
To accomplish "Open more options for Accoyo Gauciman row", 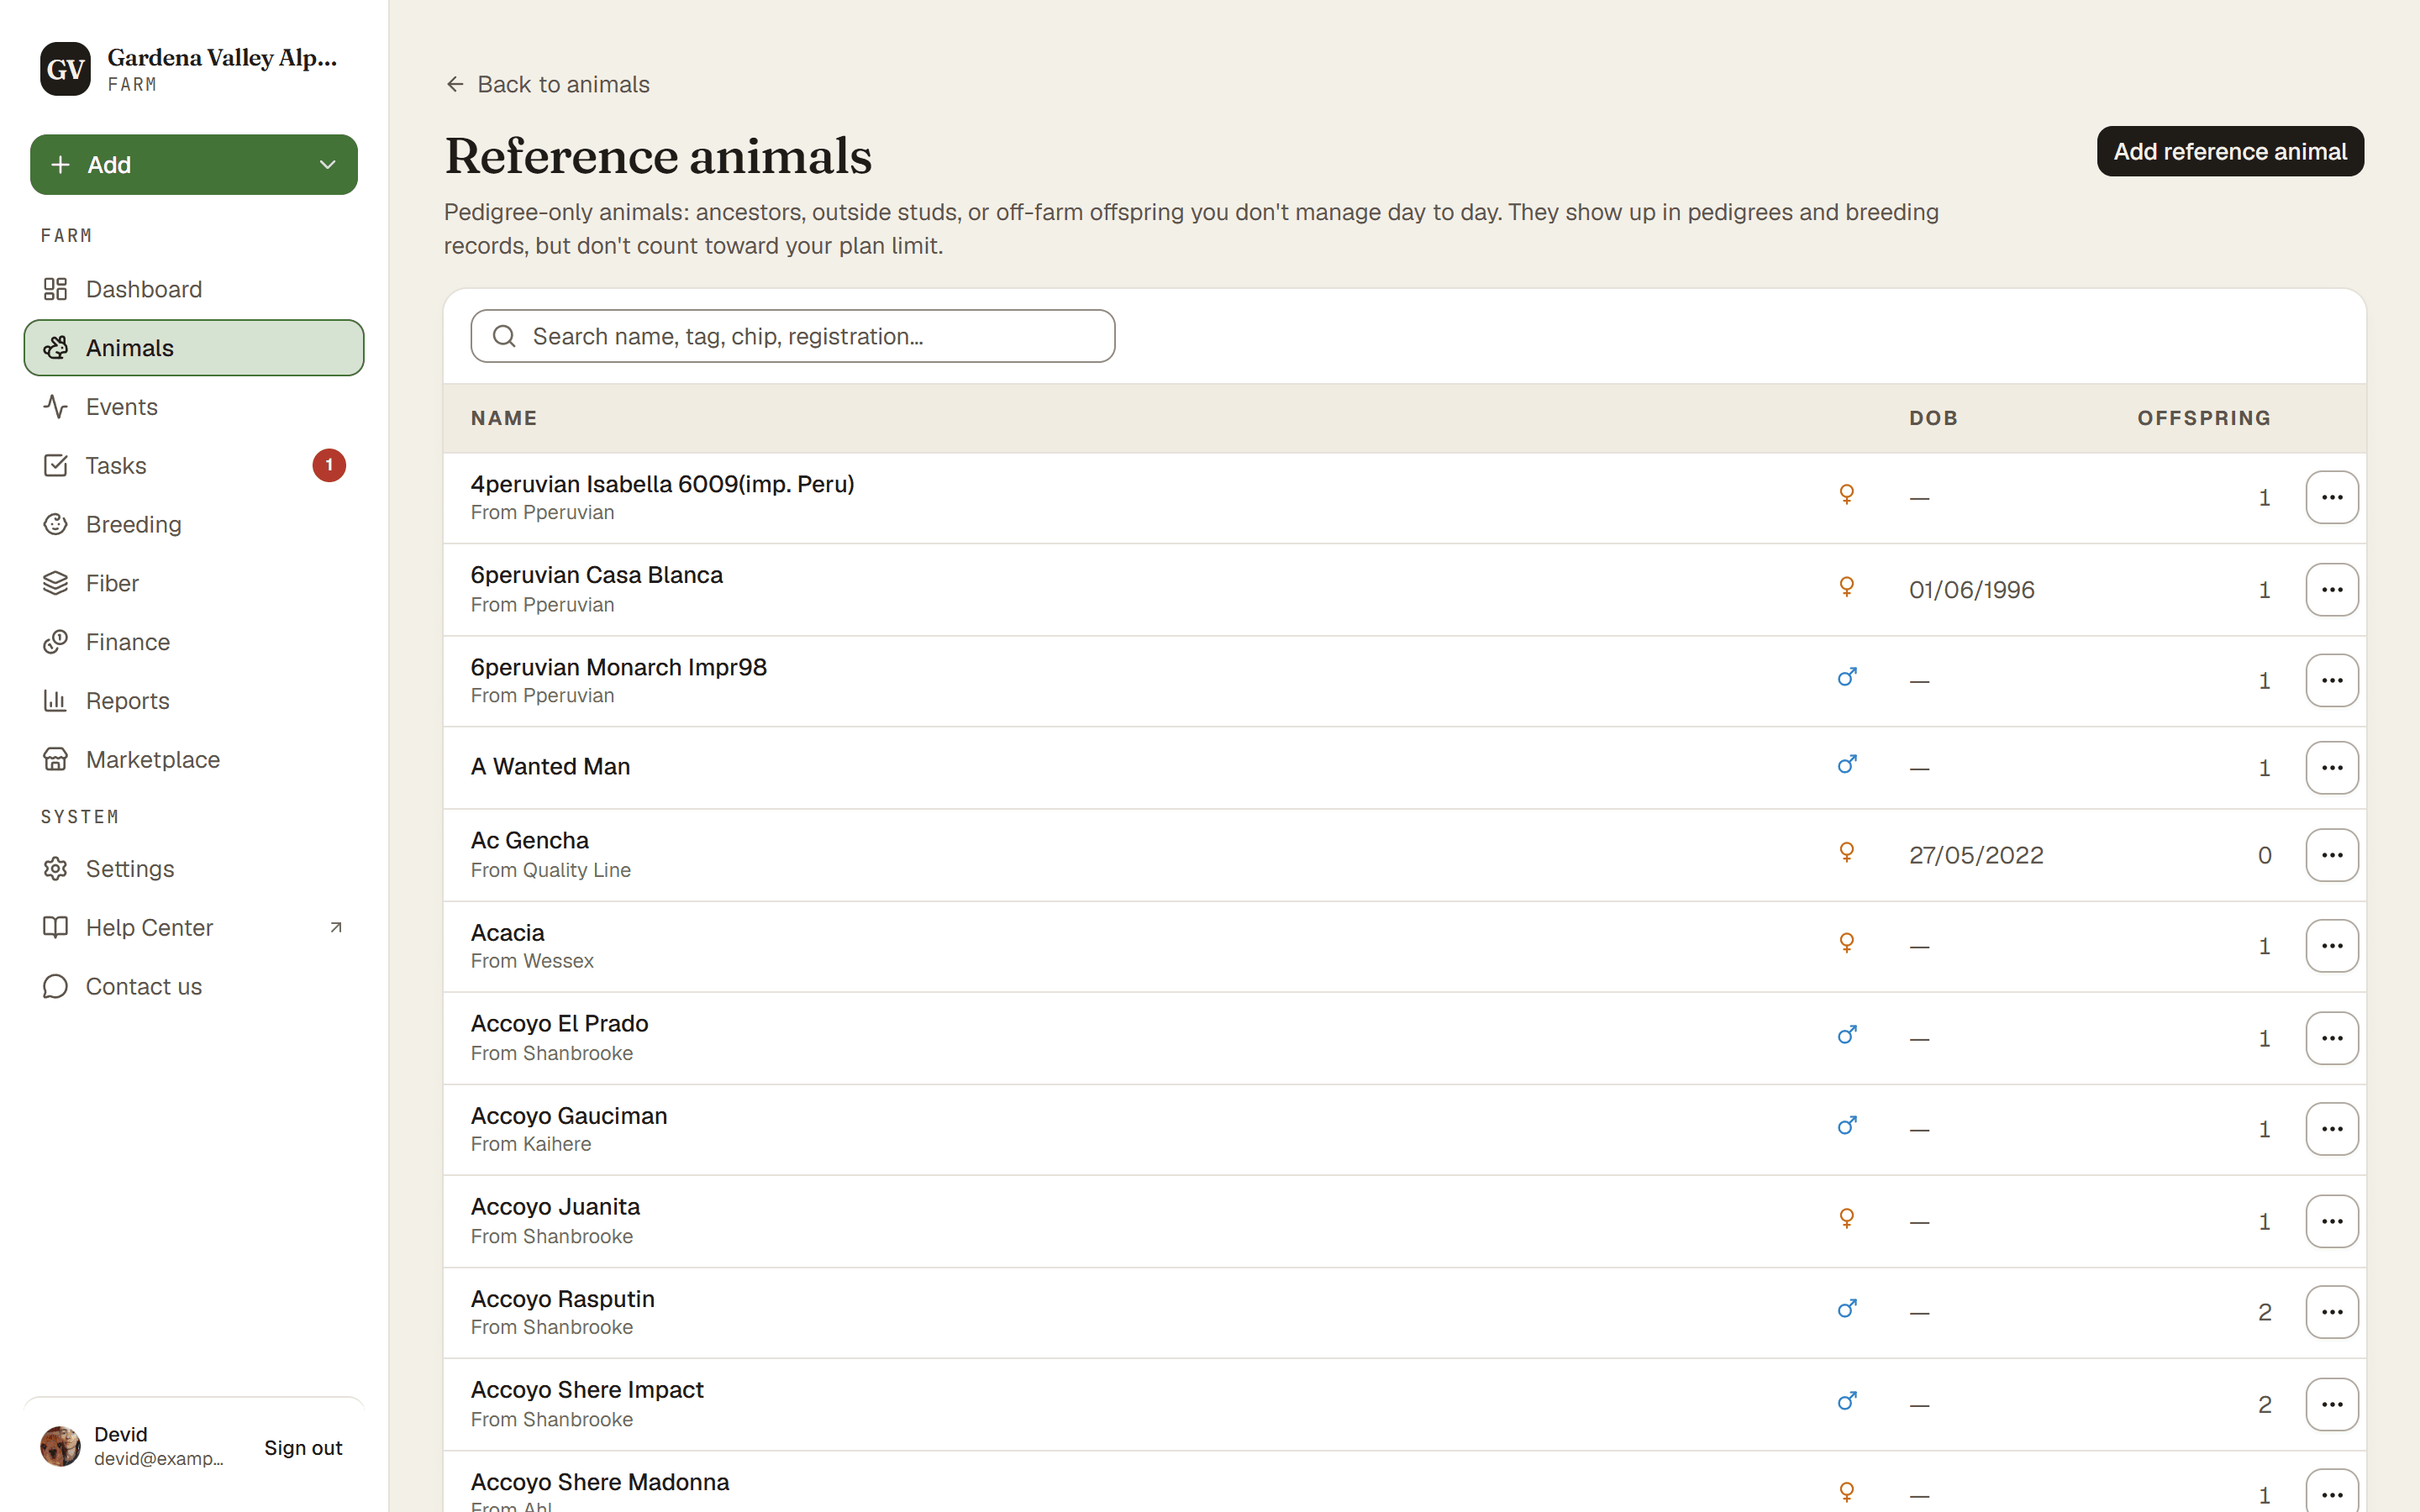I will (2332, 1129).
